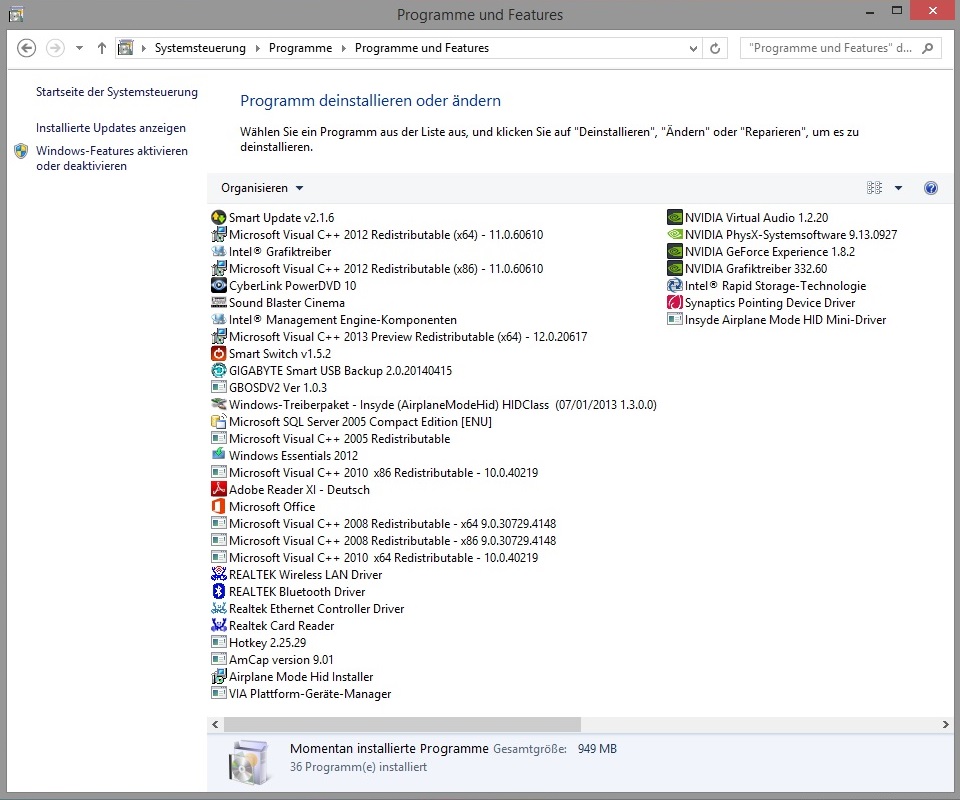The height and width of the screenshot is (800, 960).
Task: Open the address bar history dropdown
Action: 693,48
